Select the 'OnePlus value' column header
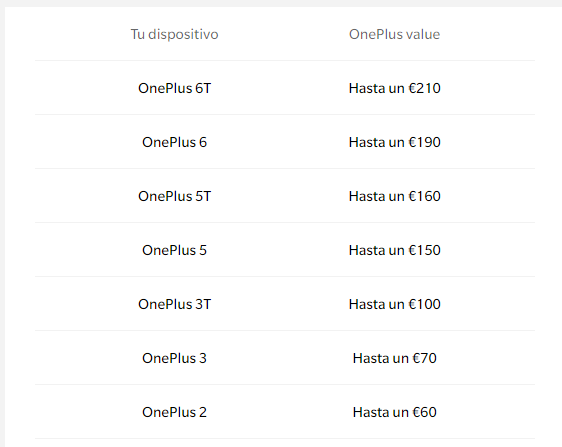562x447 pixels. [x=395, y=34]
